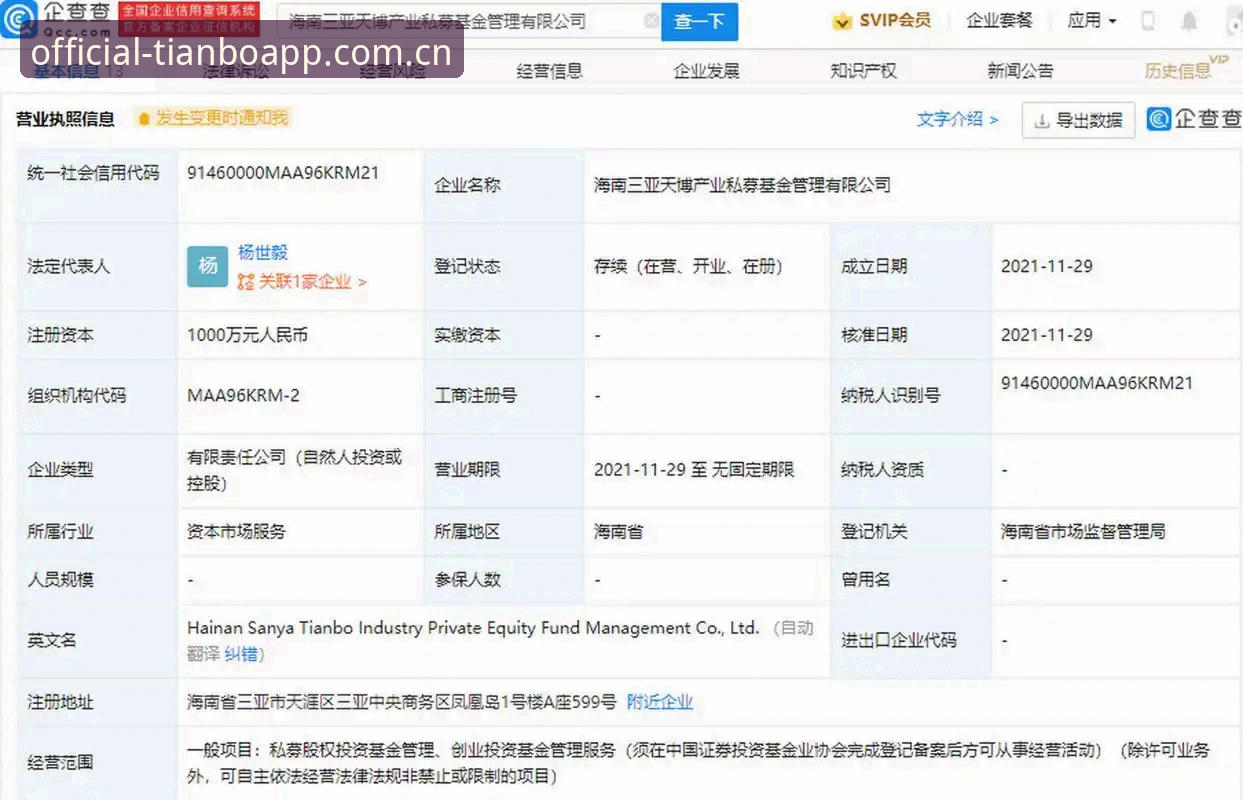Open legal representative 杨世毅 profile
Image resolution: width=1243 pixels, height=800 pixels.
(263, 253)
